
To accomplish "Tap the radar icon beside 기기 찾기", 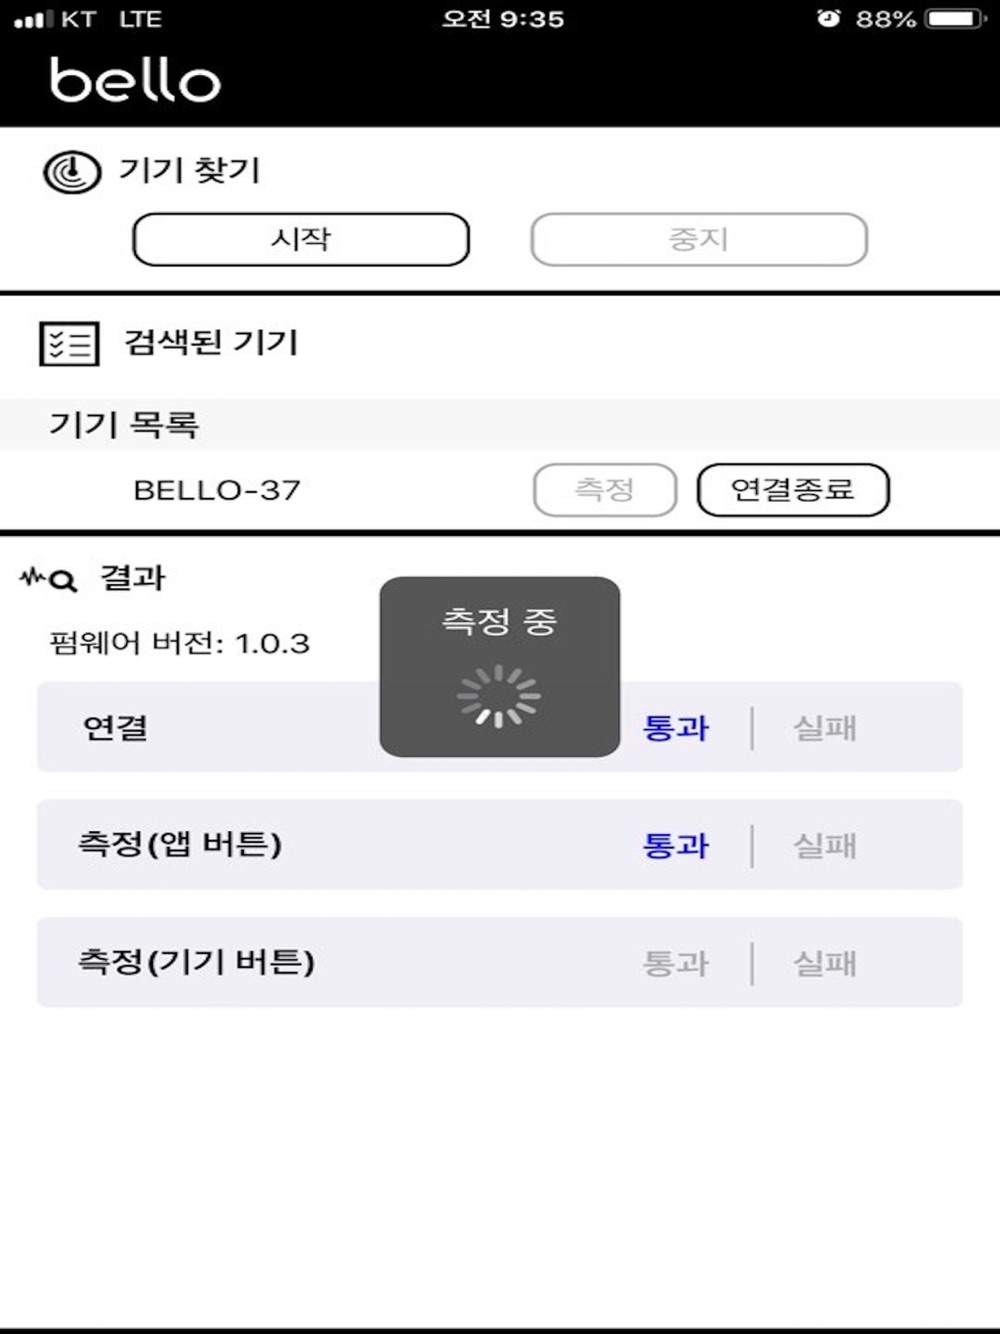I will (72, 172).
